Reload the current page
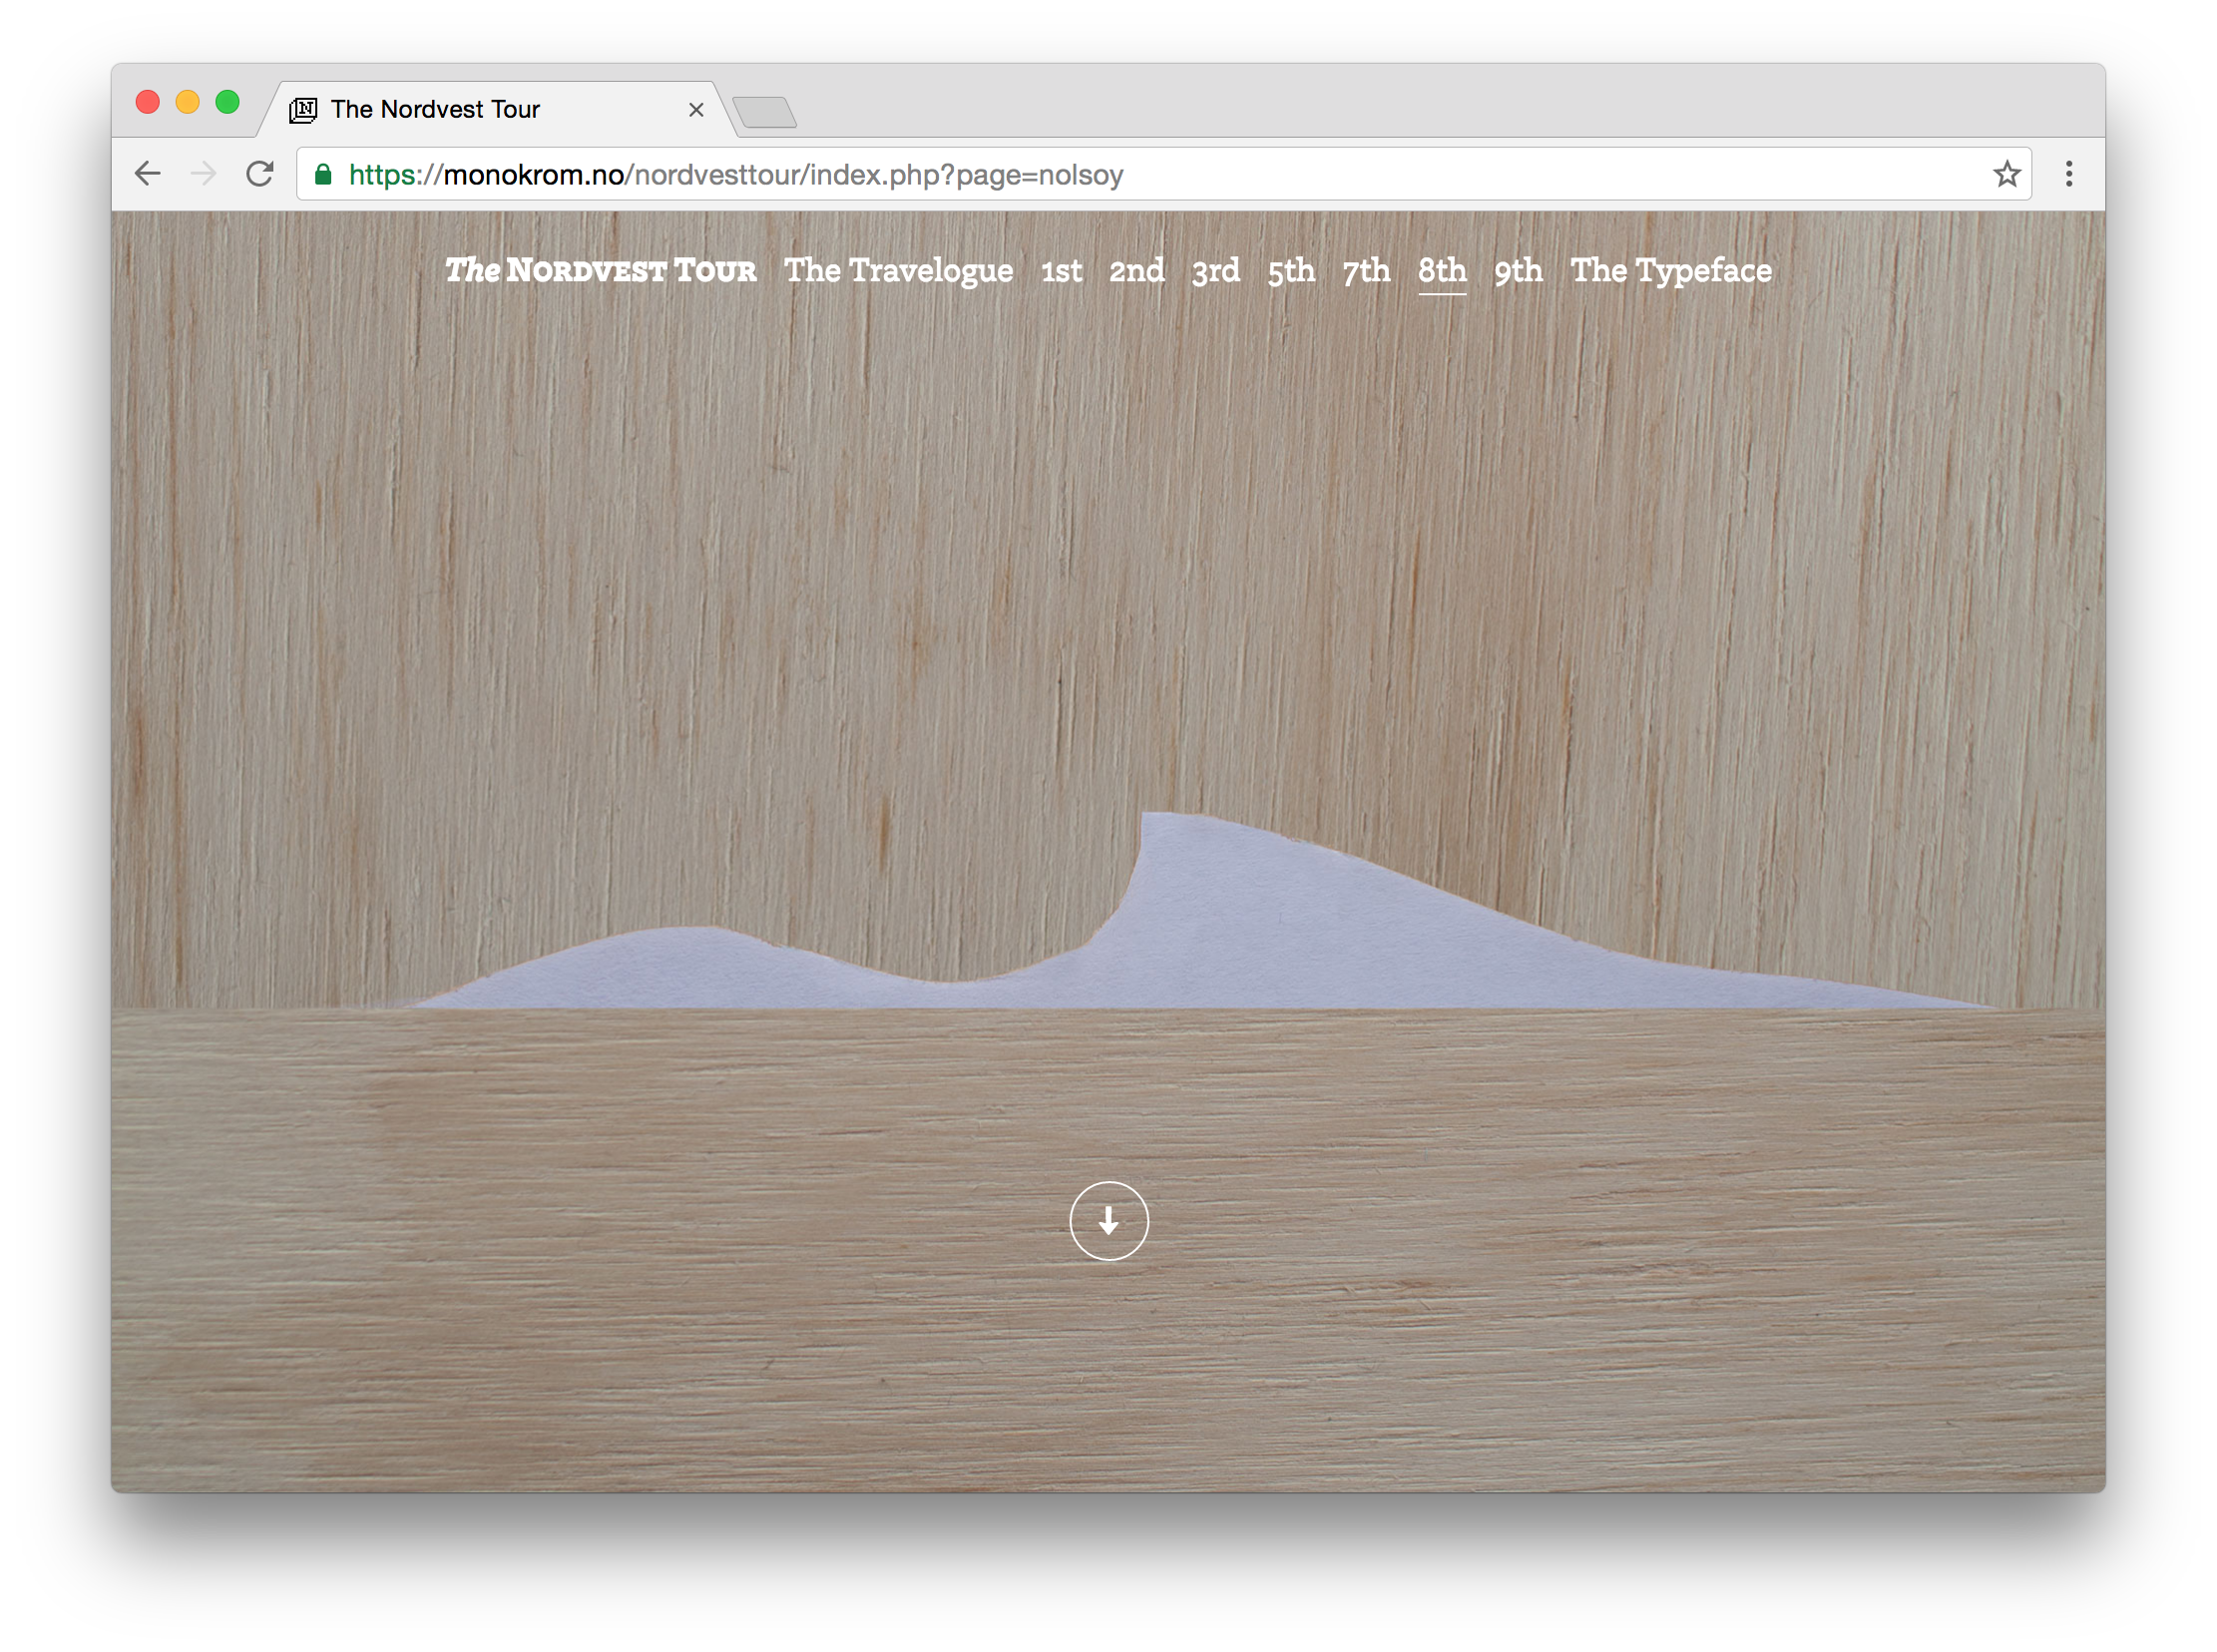The height and width of the screenshot is (1652, 2217). point(260,174)
